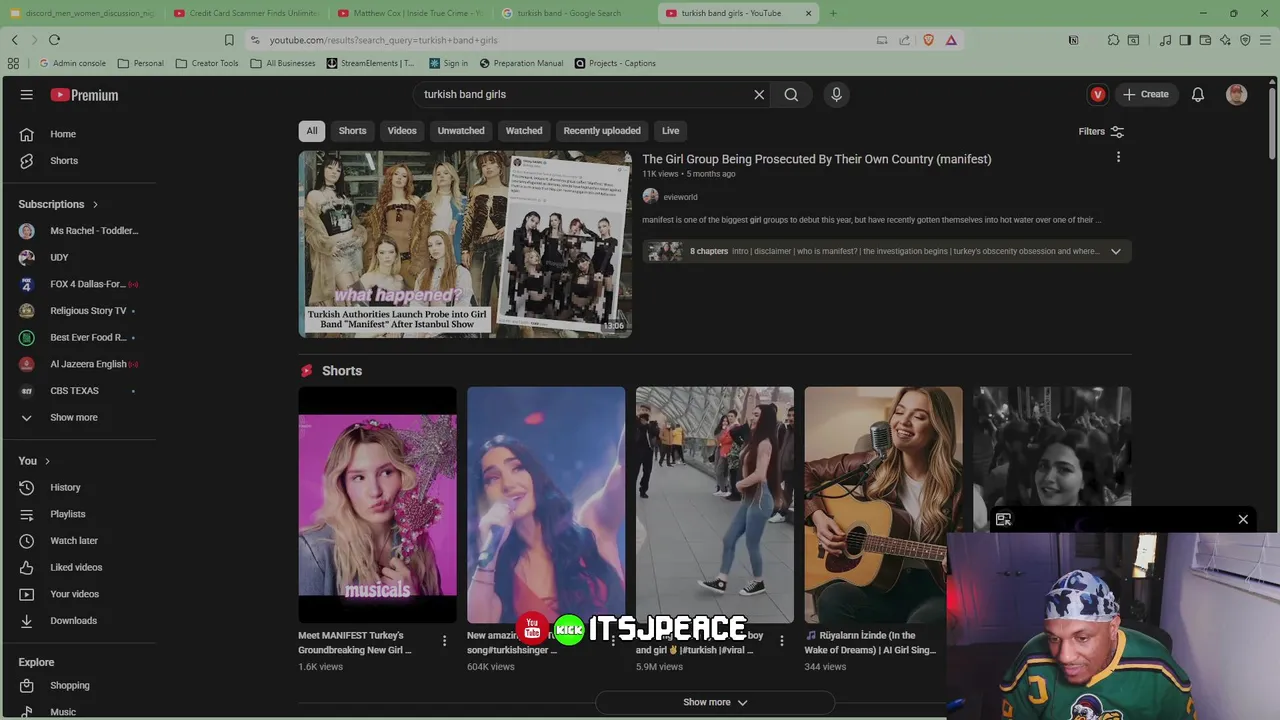Screen dimensions: 1280x720
Task: Open Liked videos in the sidebar
Action: (78, 567)
